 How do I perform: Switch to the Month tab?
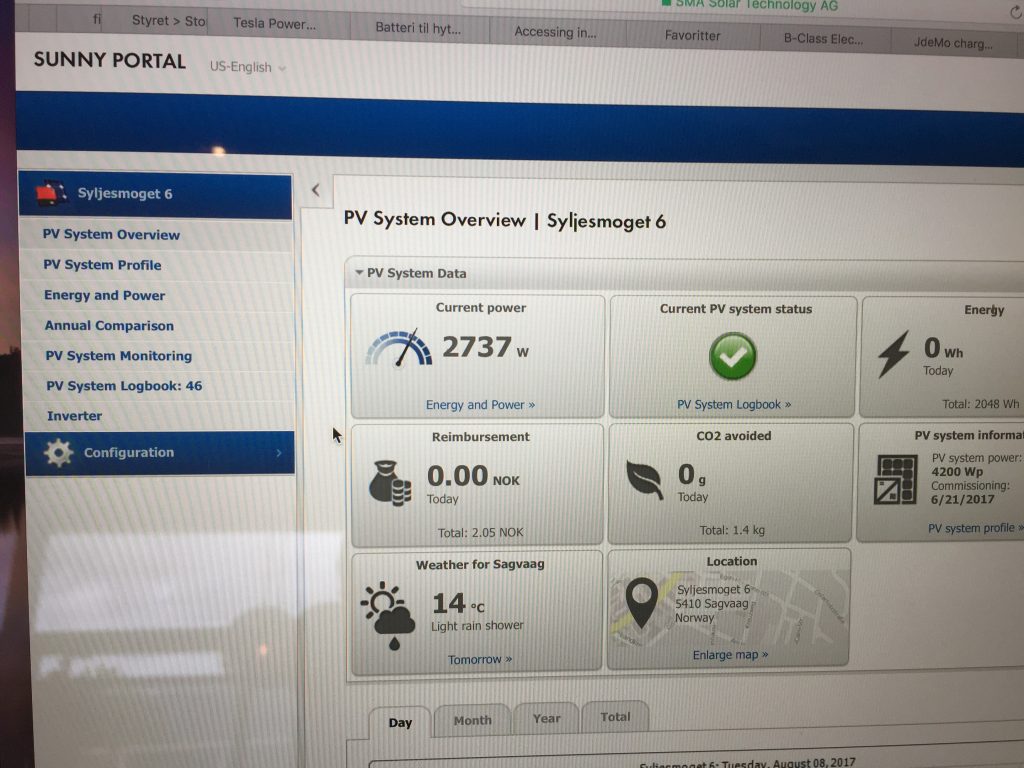[x=472, y=720]
